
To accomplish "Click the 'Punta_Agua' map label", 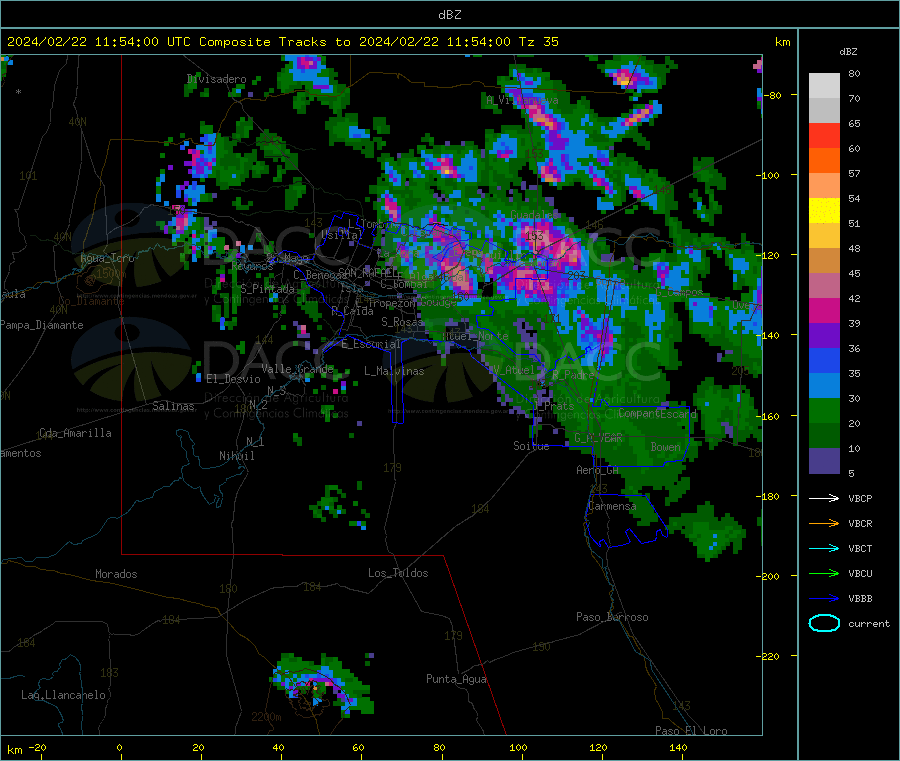I will tap(456, 680).
